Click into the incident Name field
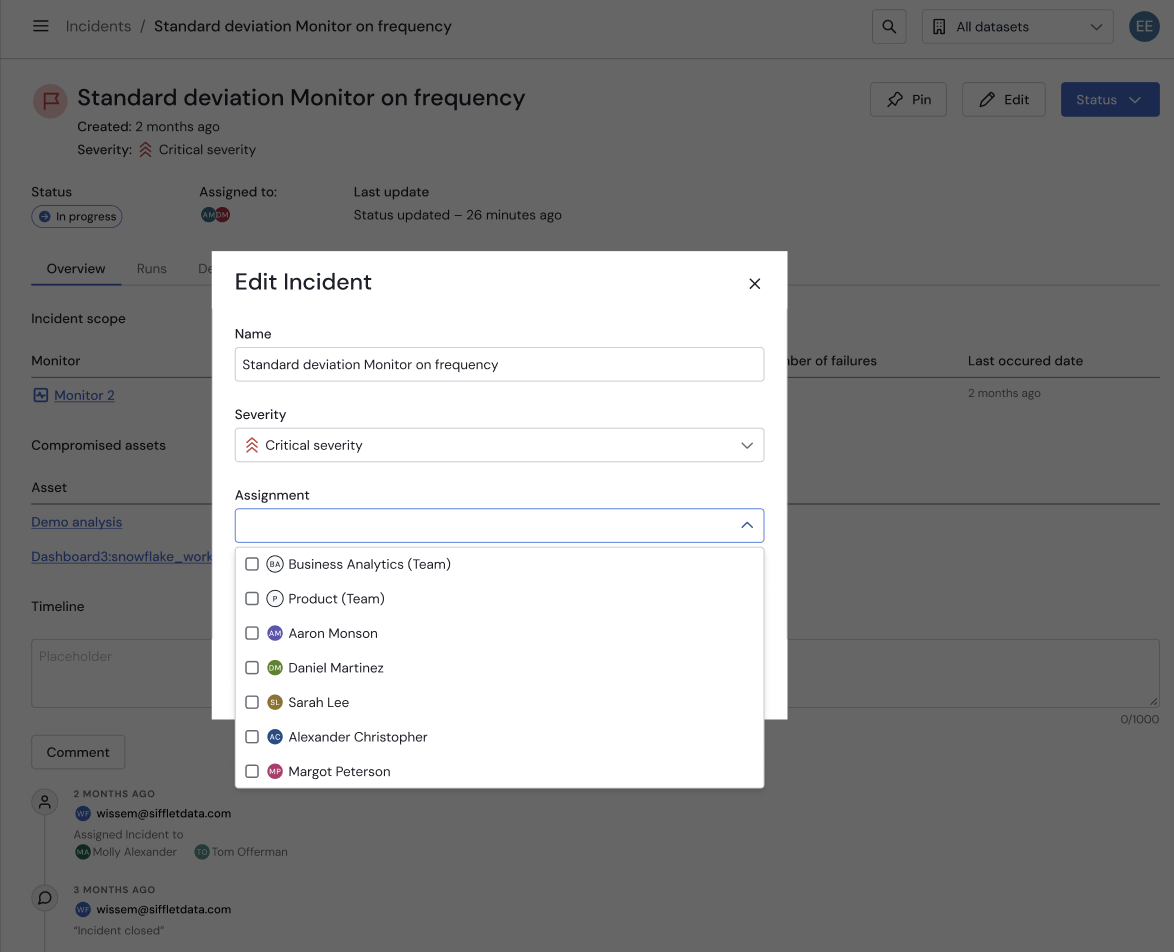The image size is (1174, 952). coord(499,365)
